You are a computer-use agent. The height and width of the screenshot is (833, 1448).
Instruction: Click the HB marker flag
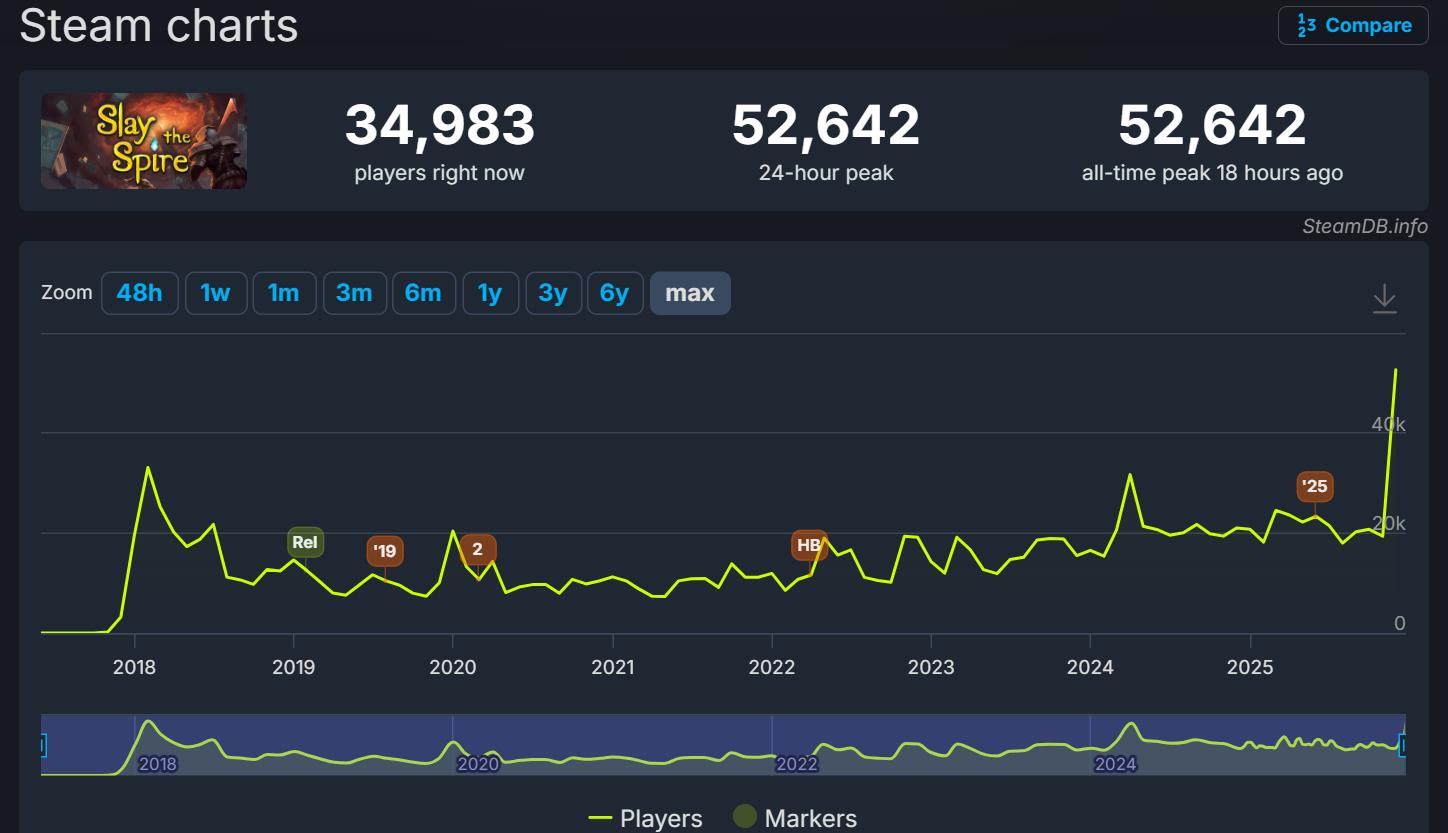(x=809, y=546)
